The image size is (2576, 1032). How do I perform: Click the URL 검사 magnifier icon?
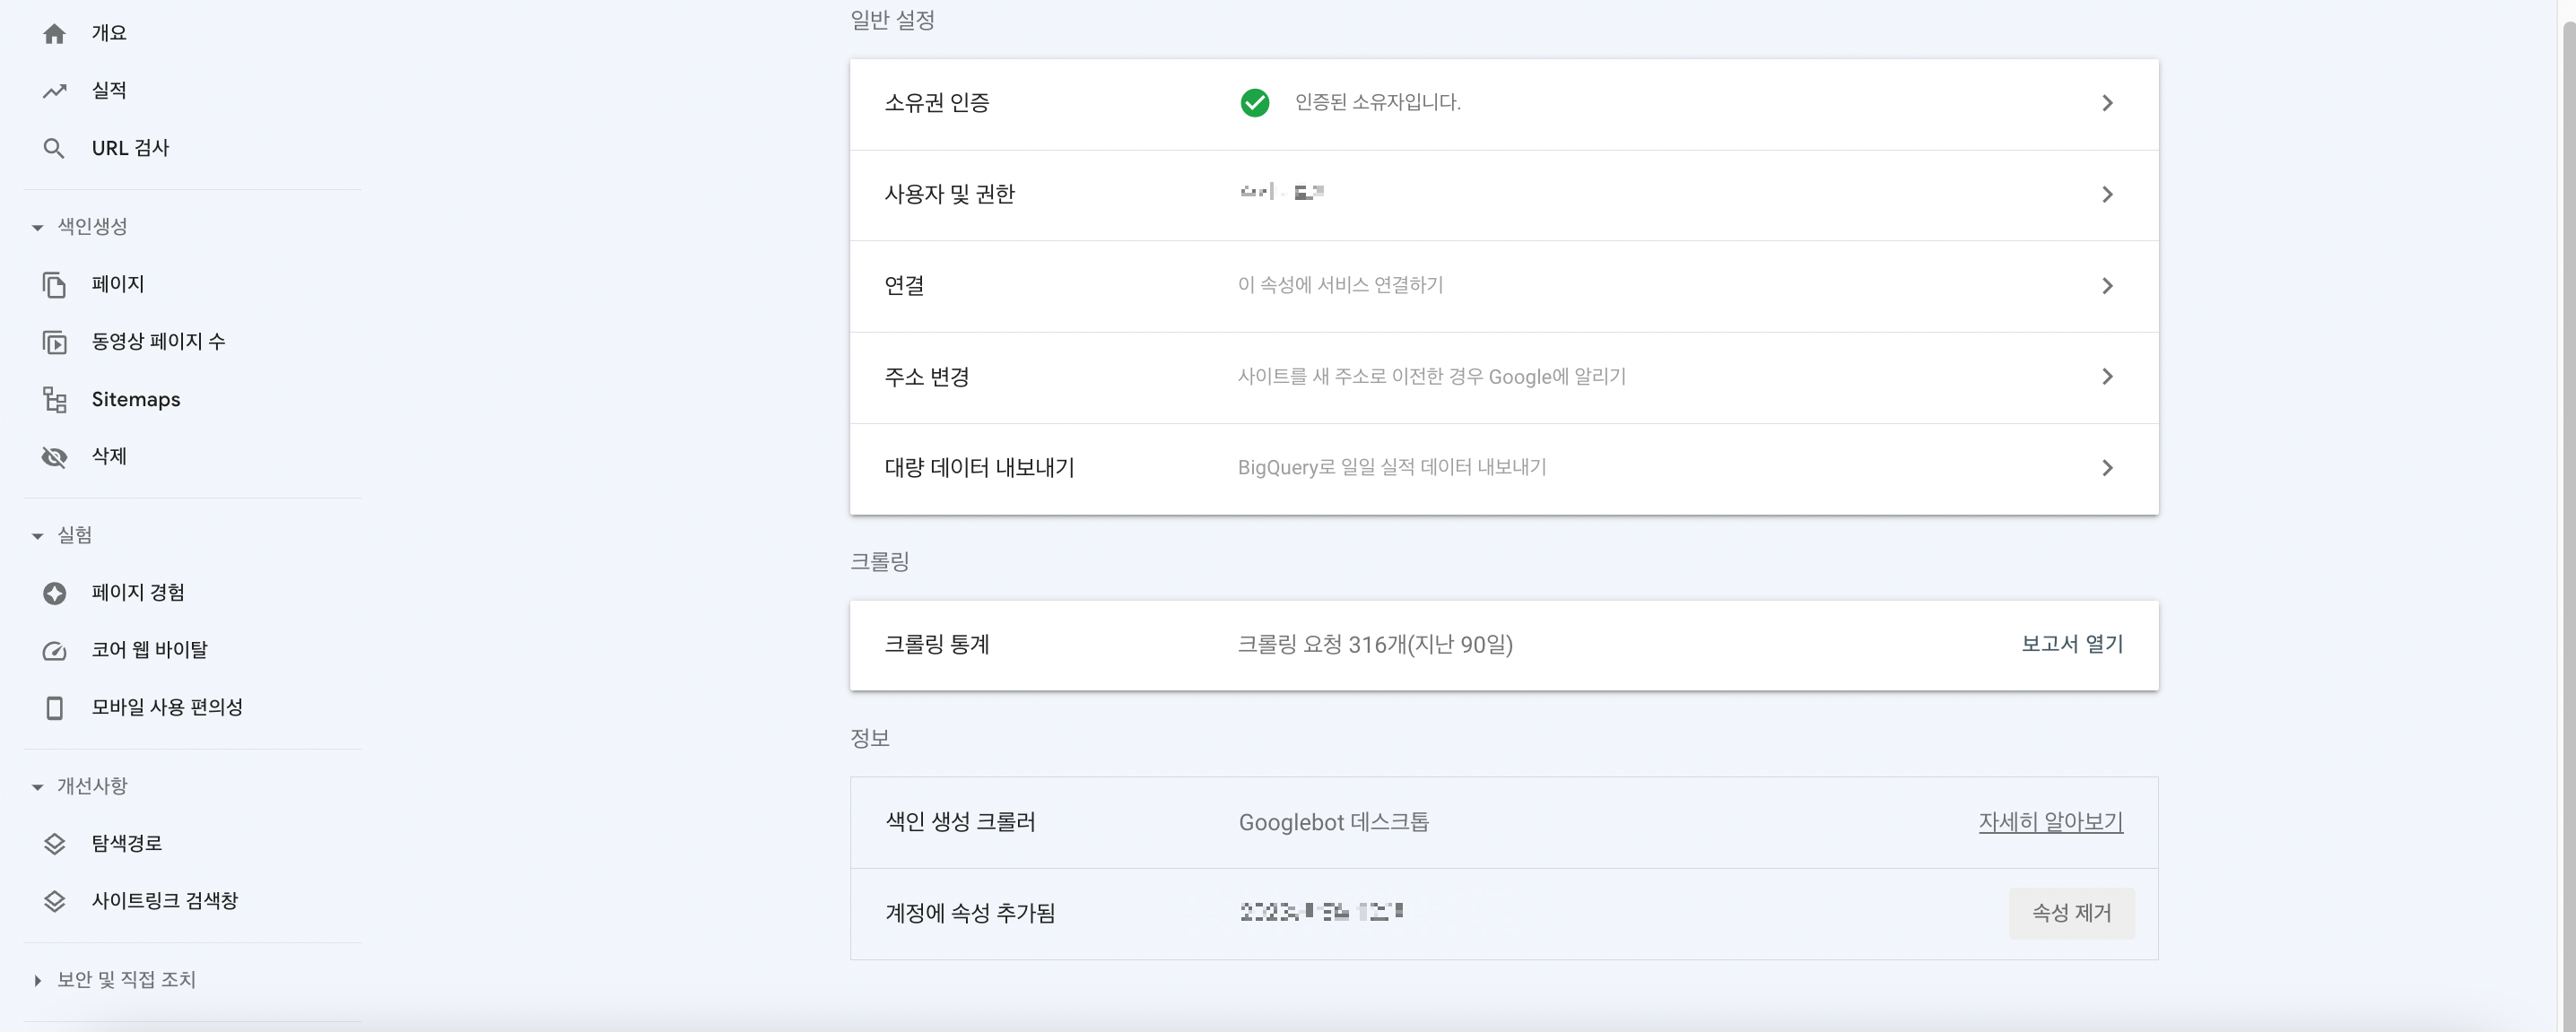pyautogui.click(x=54, y=147)
